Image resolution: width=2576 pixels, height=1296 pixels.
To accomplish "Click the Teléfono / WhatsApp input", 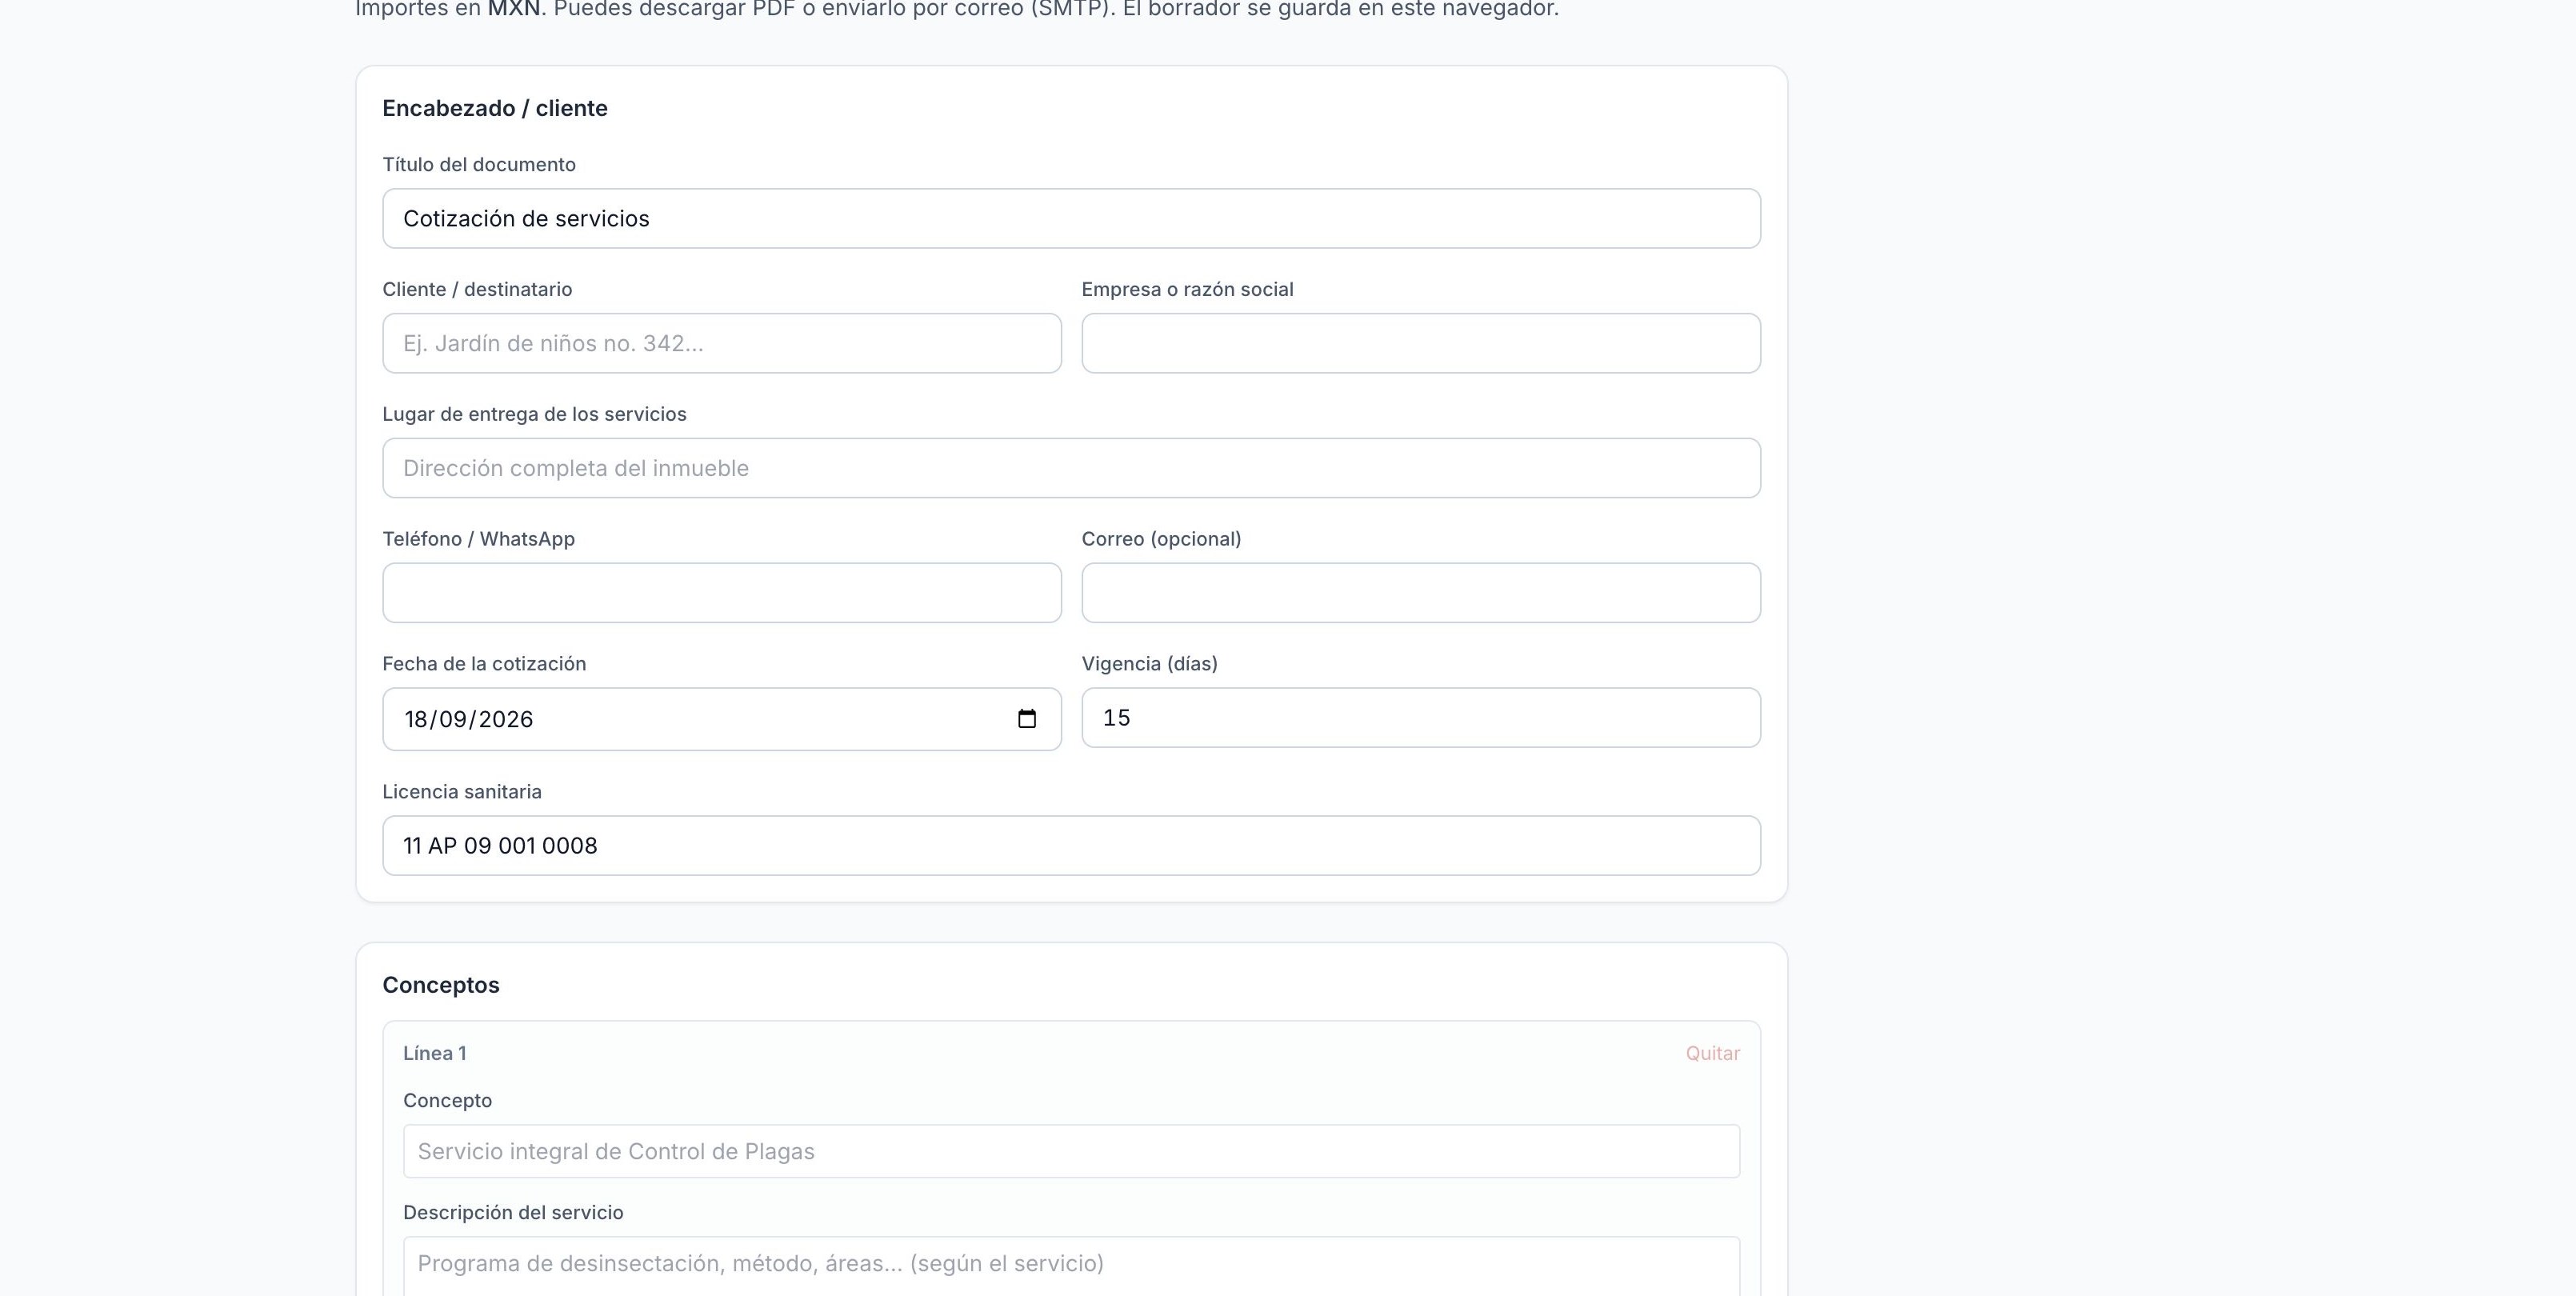I will [x=721, y=593].
